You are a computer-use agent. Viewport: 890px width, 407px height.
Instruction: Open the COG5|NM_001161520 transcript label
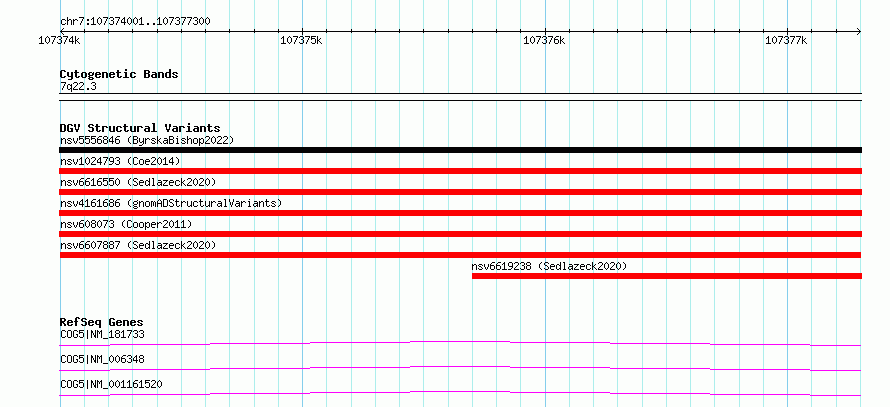click(111, 384)
